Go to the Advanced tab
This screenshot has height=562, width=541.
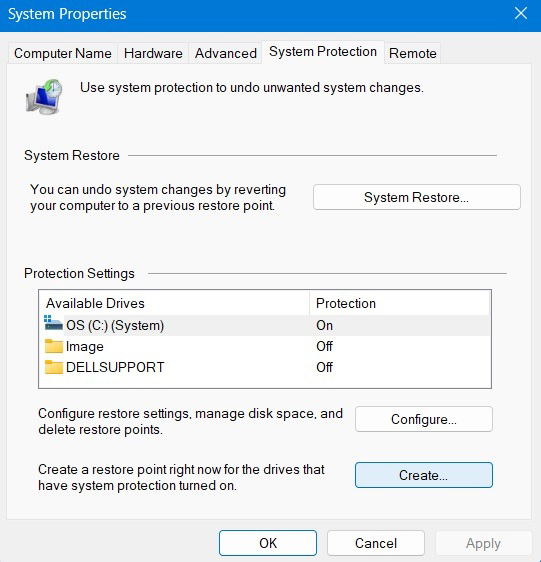click(226, 53)
